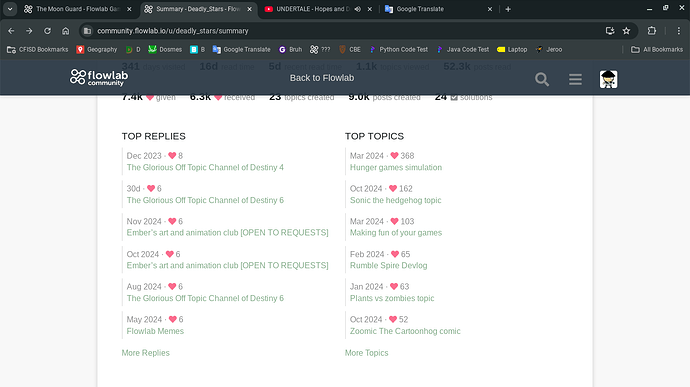Open the Oct 2024 Ember's art club reply

click(x=228, y=265)
